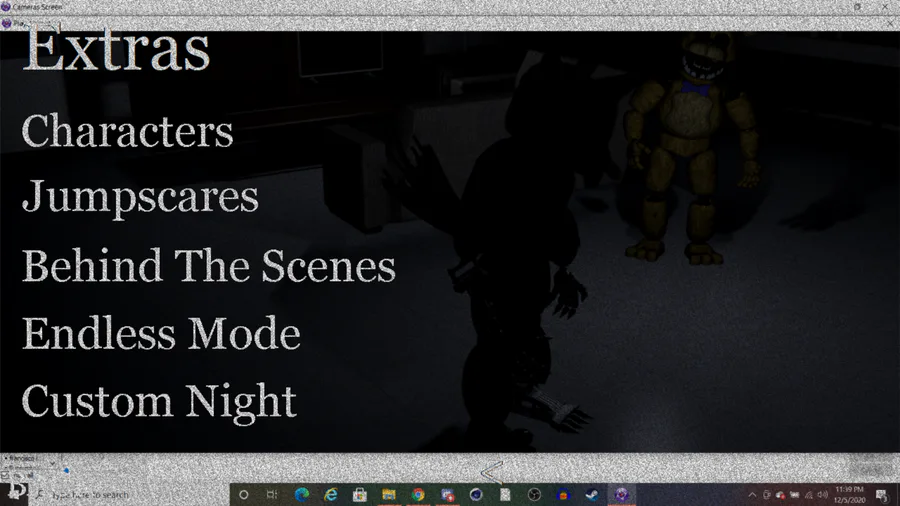Click the Golden Freddy animatronic
The height and width of the screenshot is (506, 900).
point(691,149)
